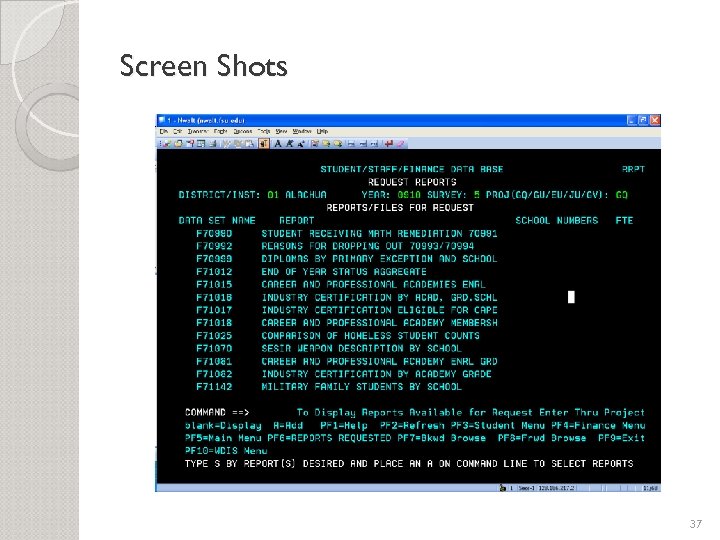Click the highlighted orange toolbar icon

pyautogui.click(x=264, y=144)
